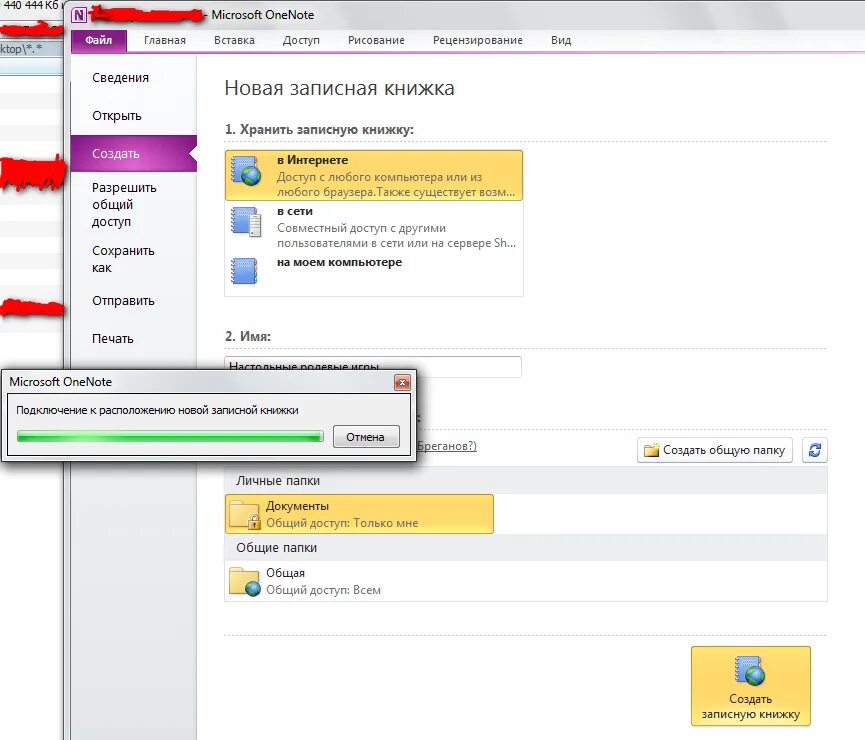Screen dimensions: 865x740
Task: Select 'в Интернете' storage option
Action: click(x=373, y=175)
